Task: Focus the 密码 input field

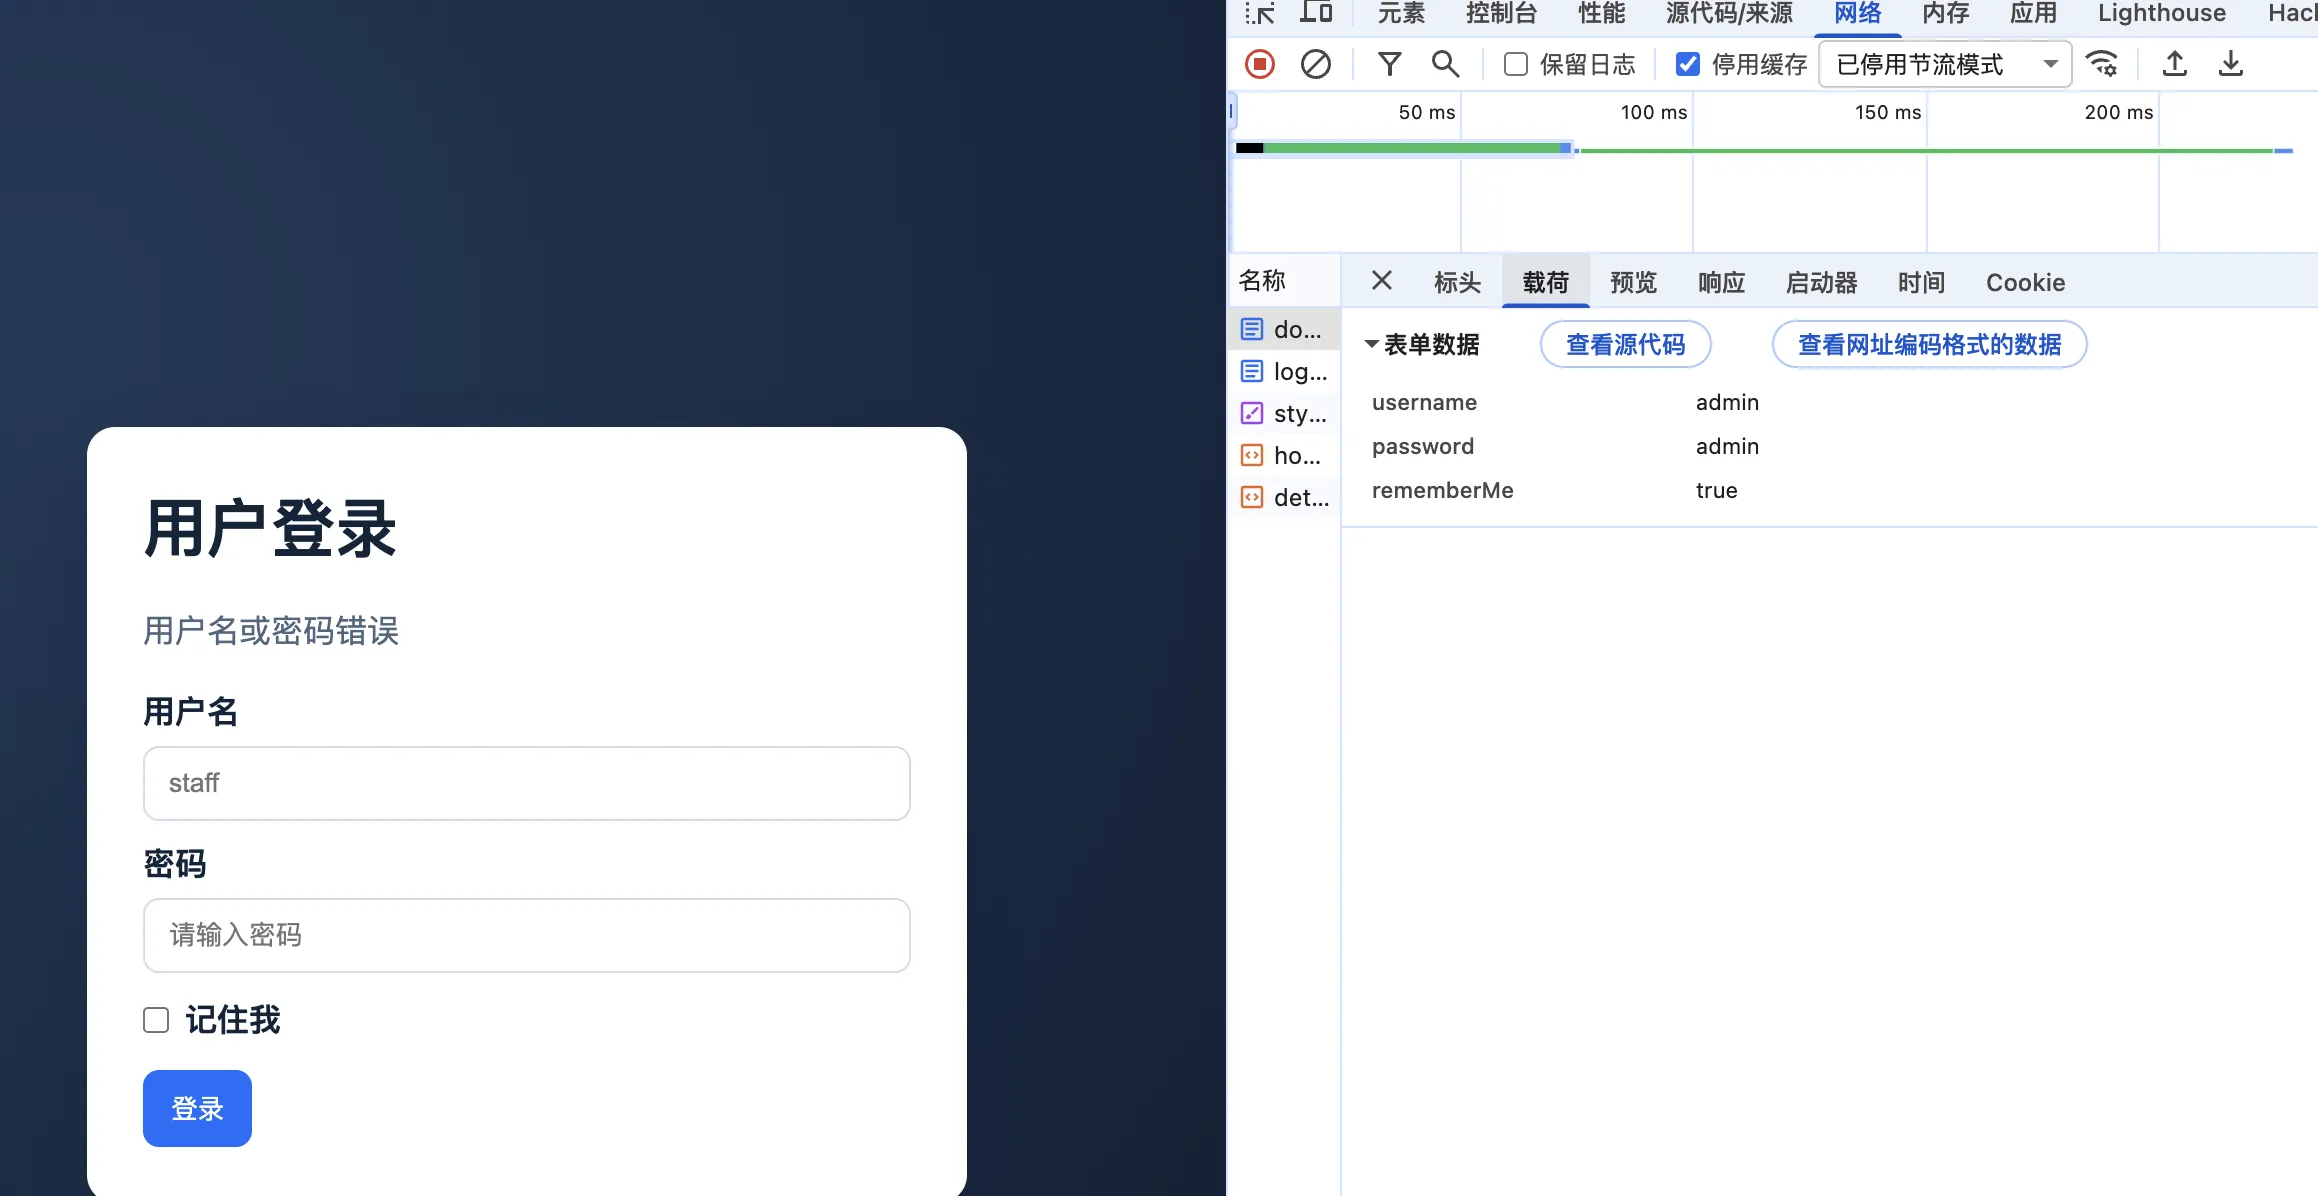Action: tap(526, 935)
